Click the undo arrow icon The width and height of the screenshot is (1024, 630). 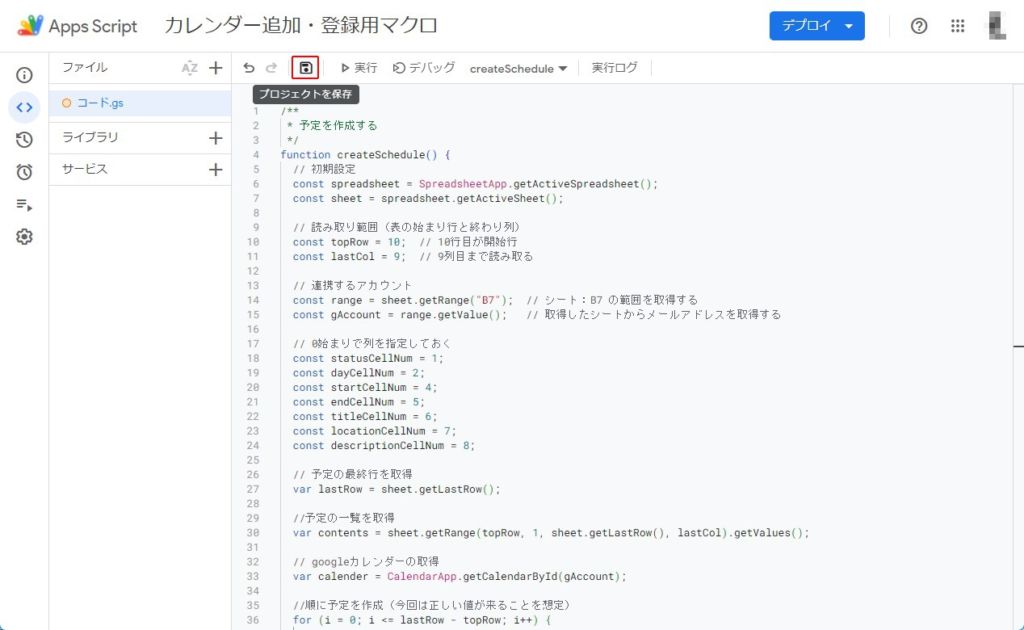pos(249,68)
